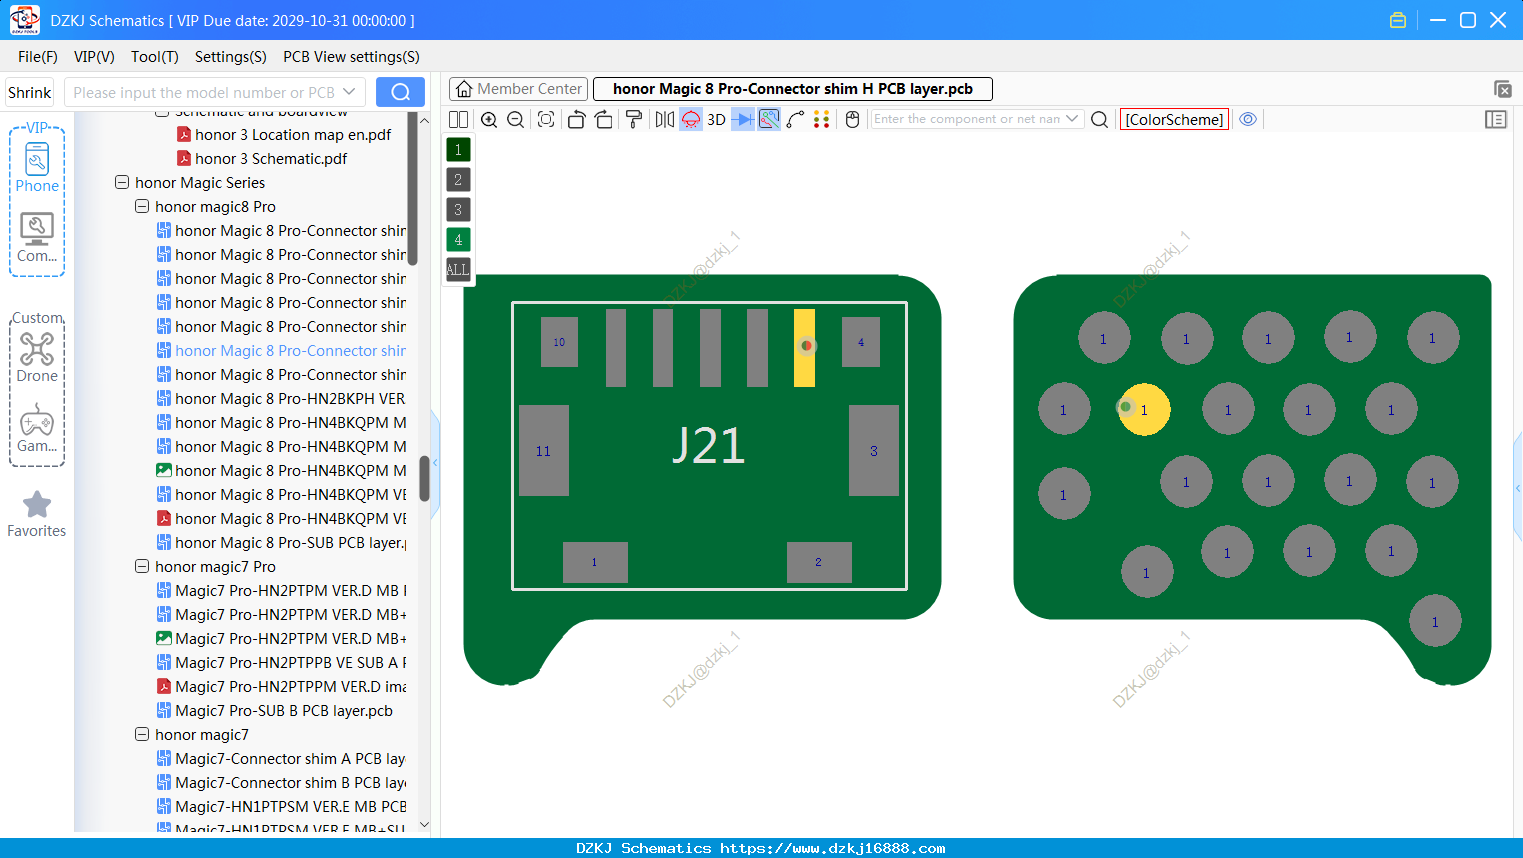Click the Shrink button

click(x=30, y=92)
